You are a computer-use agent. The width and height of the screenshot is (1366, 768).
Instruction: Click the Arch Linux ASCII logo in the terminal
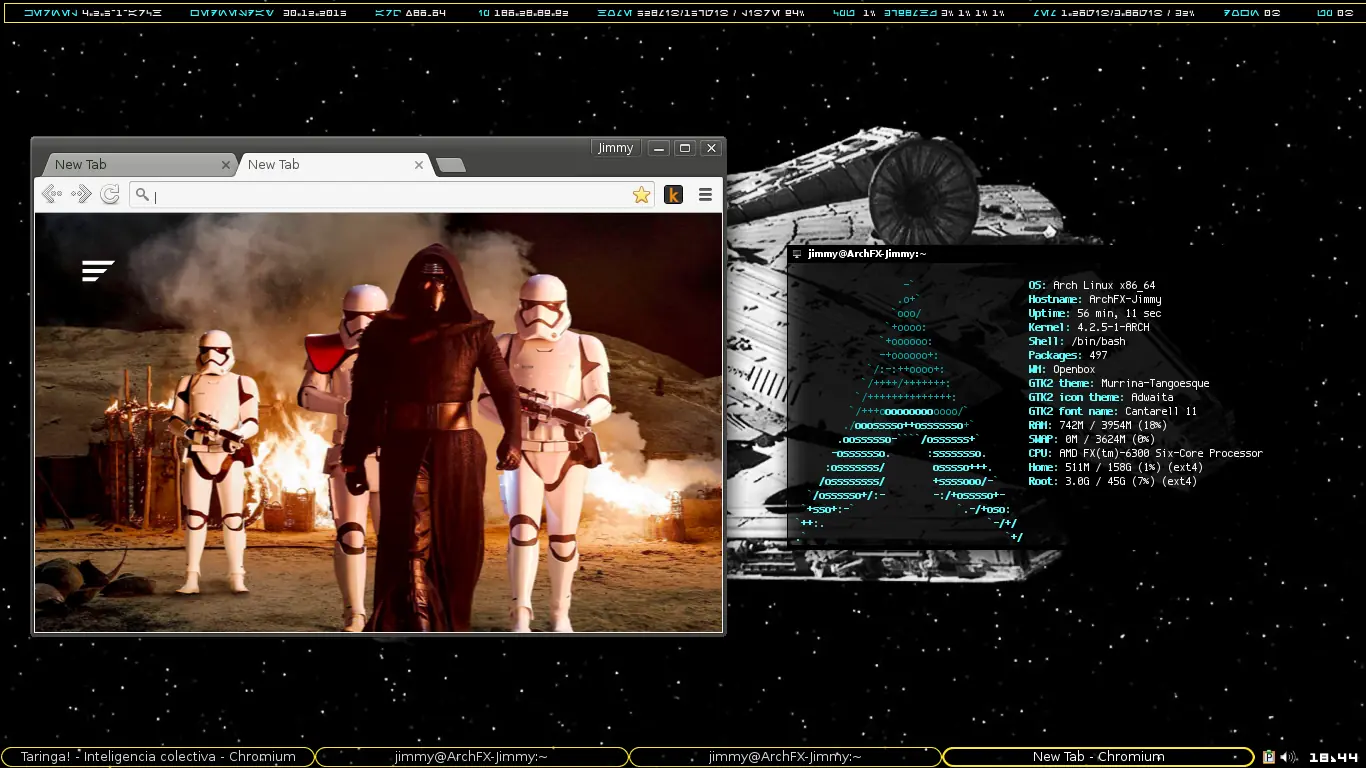click(908, 412)
